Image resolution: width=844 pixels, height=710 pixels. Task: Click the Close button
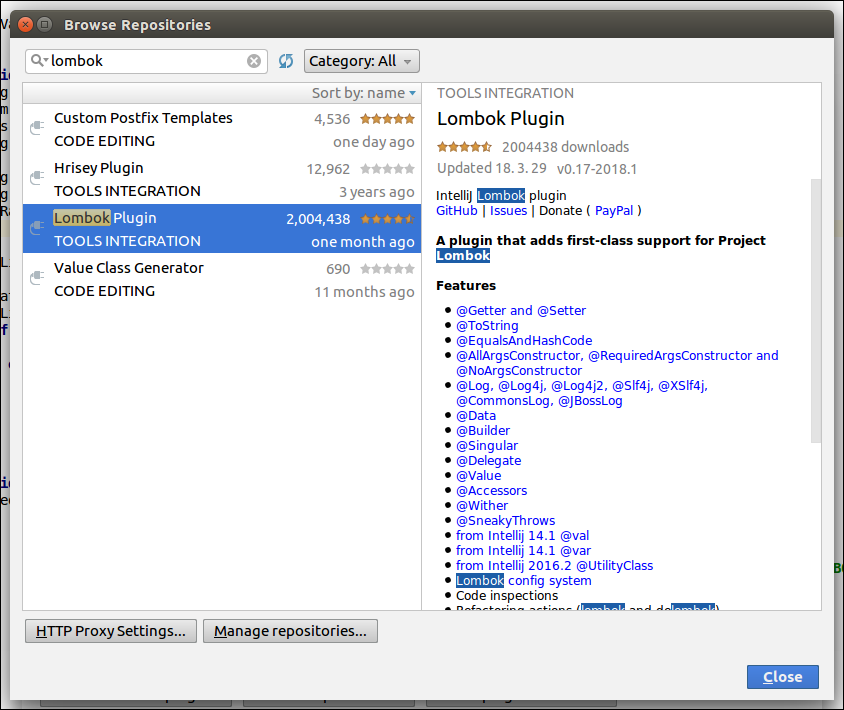click(x=783, y=677)
